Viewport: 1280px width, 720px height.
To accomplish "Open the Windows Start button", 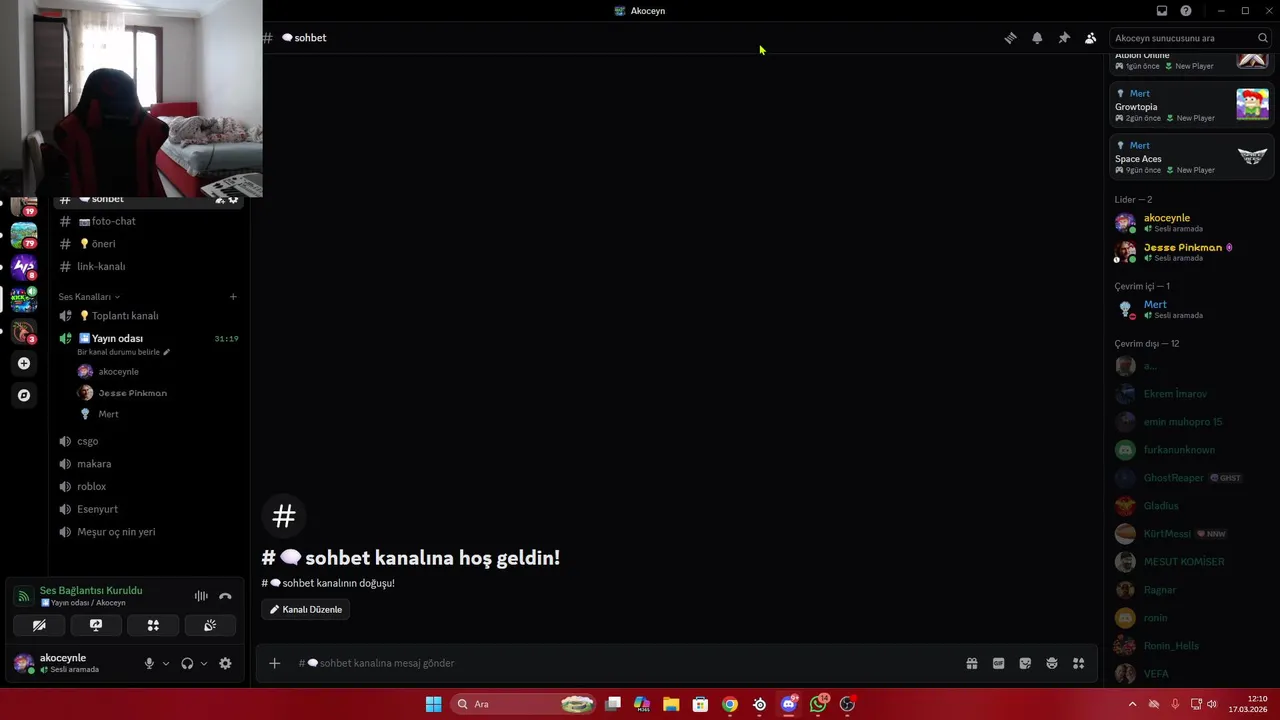I will click(x=433, y=704).
